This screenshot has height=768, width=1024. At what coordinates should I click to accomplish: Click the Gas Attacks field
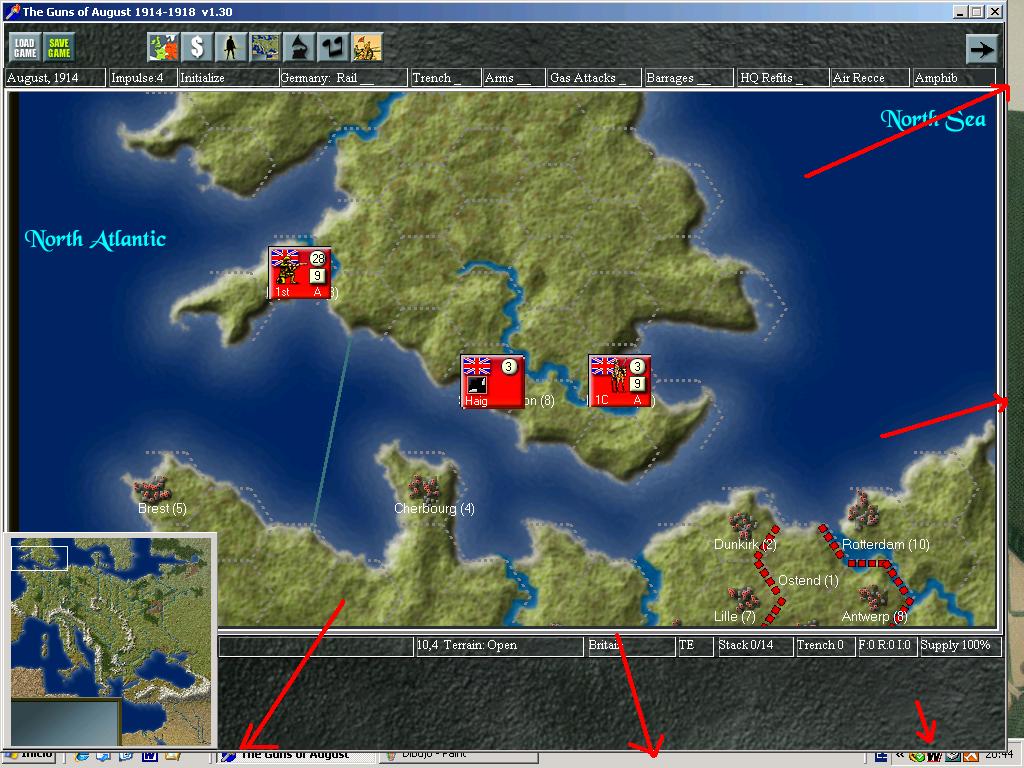pos(594,78)
